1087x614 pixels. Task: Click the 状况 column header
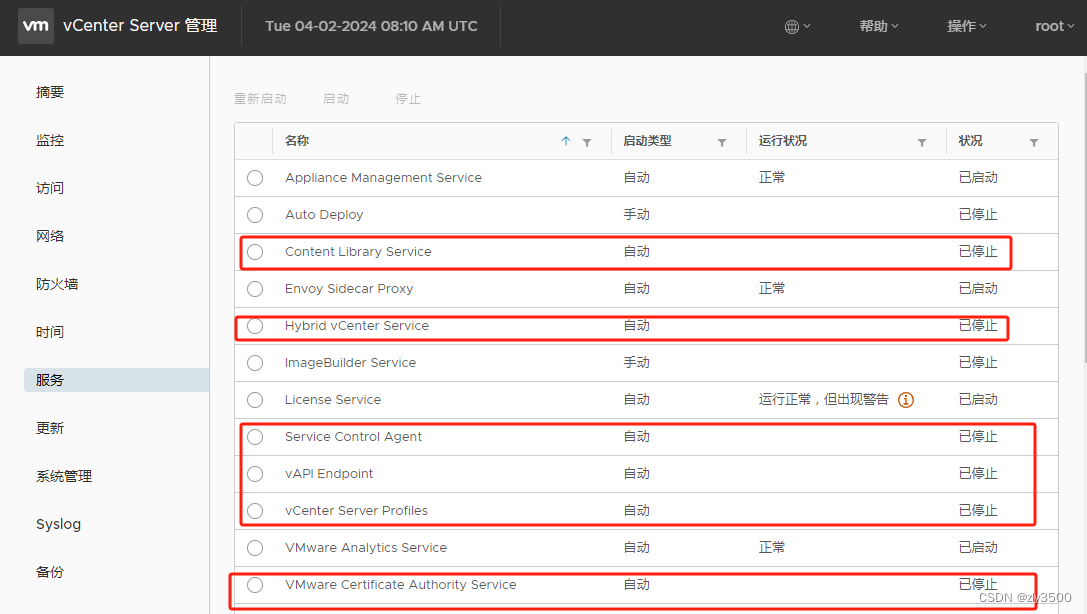[x=971, y=141]
